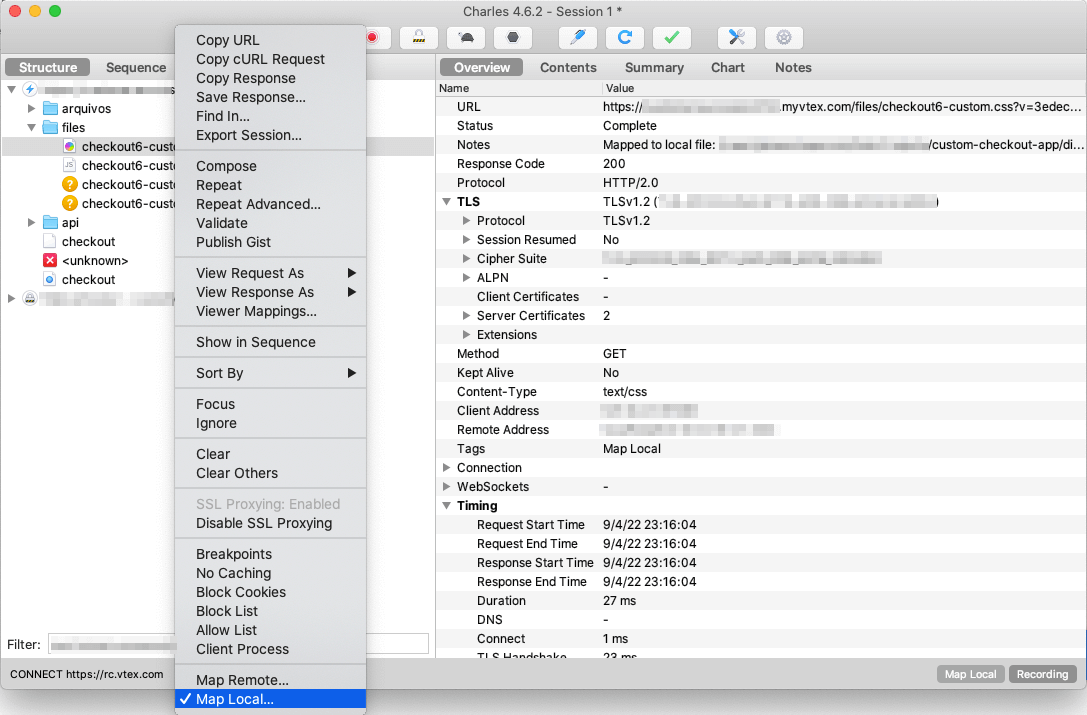1087x715 pixels.
Task: Open Sort By submenu
Action: coord(270,373)
